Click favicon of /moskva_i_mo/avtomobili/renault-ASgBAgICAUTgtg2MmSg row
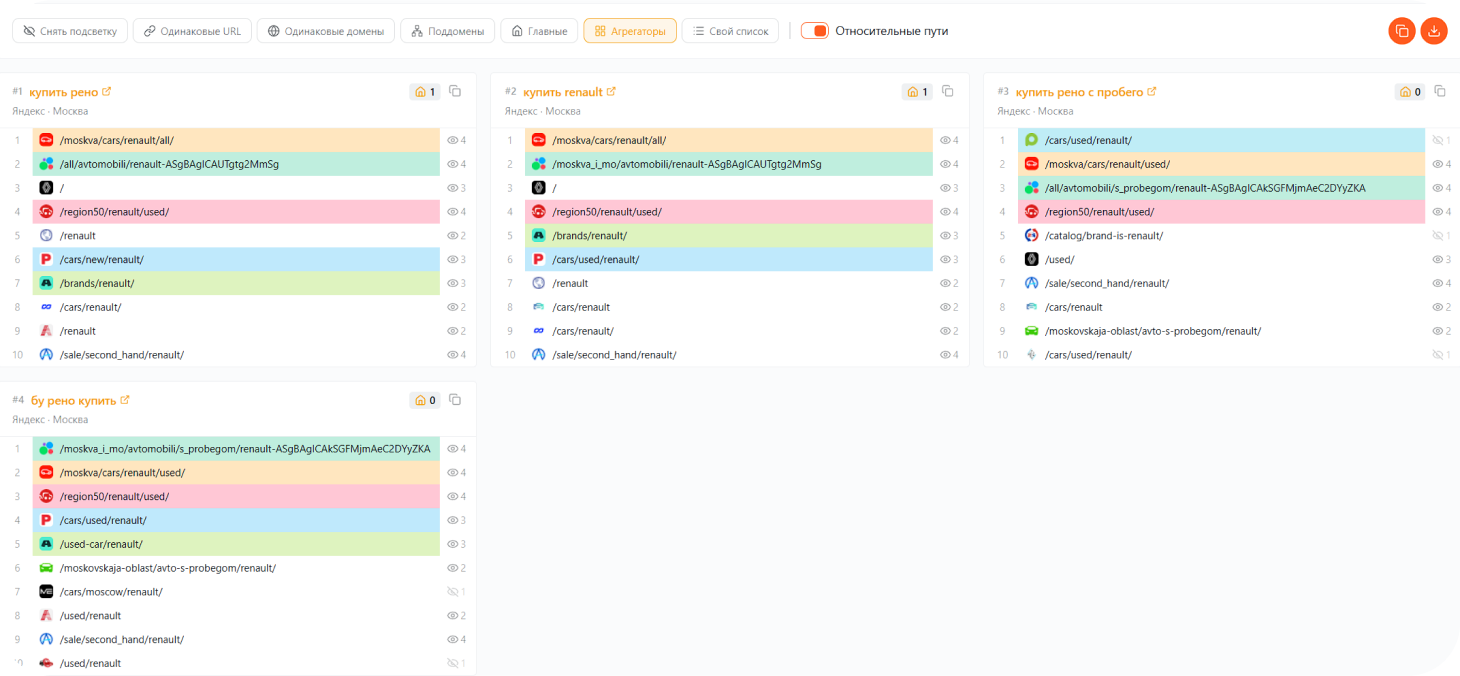The height and width of the screenshot is (676, 1460). pos(539,164)
